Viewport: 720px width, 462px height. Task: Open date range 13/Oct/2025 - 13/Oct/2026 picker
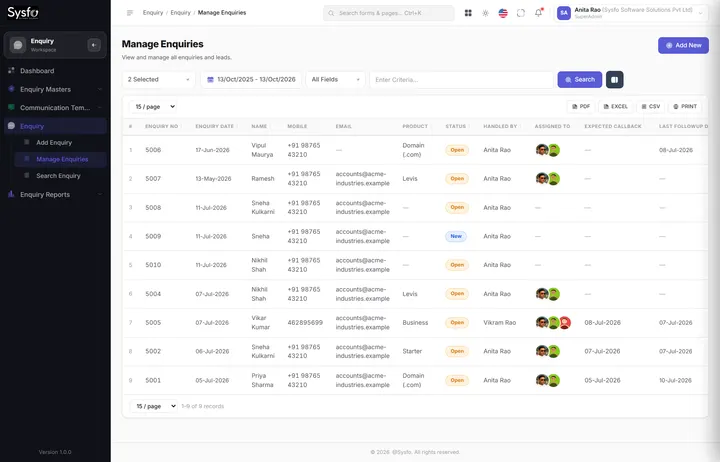[251, 79]
